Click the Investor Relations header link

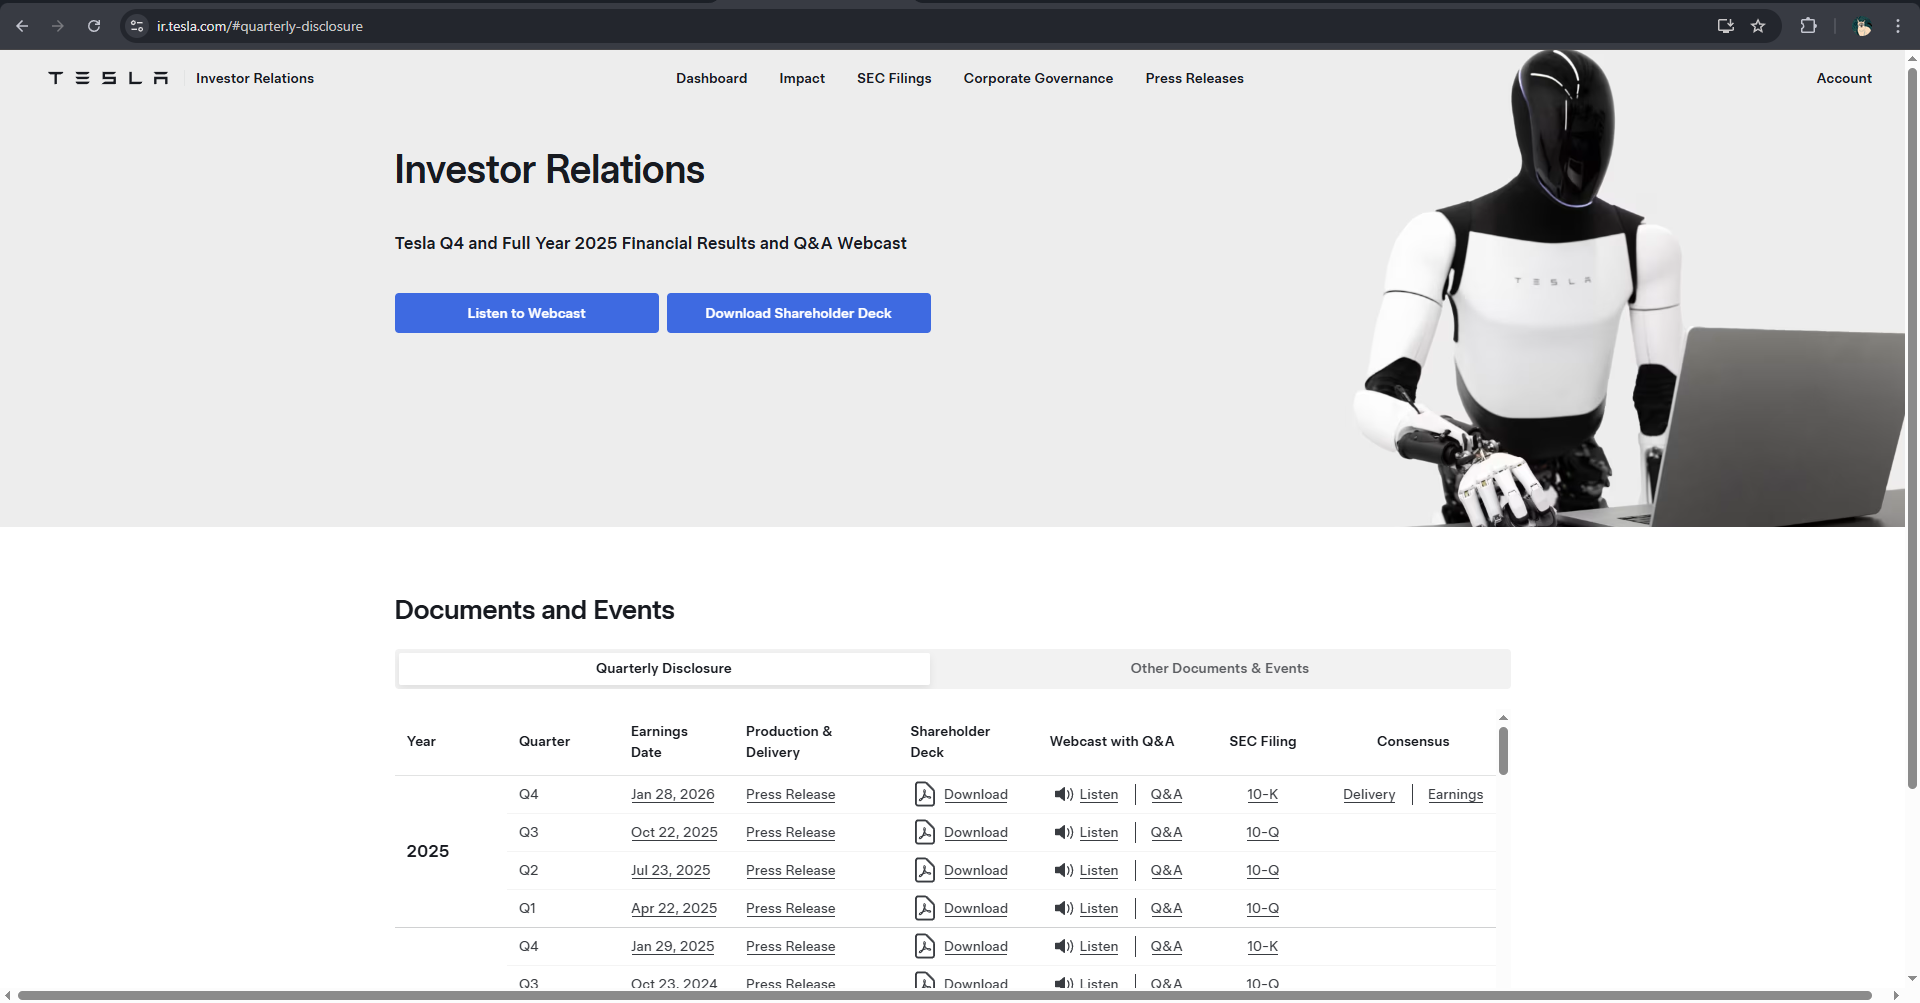tap(255, 78)
